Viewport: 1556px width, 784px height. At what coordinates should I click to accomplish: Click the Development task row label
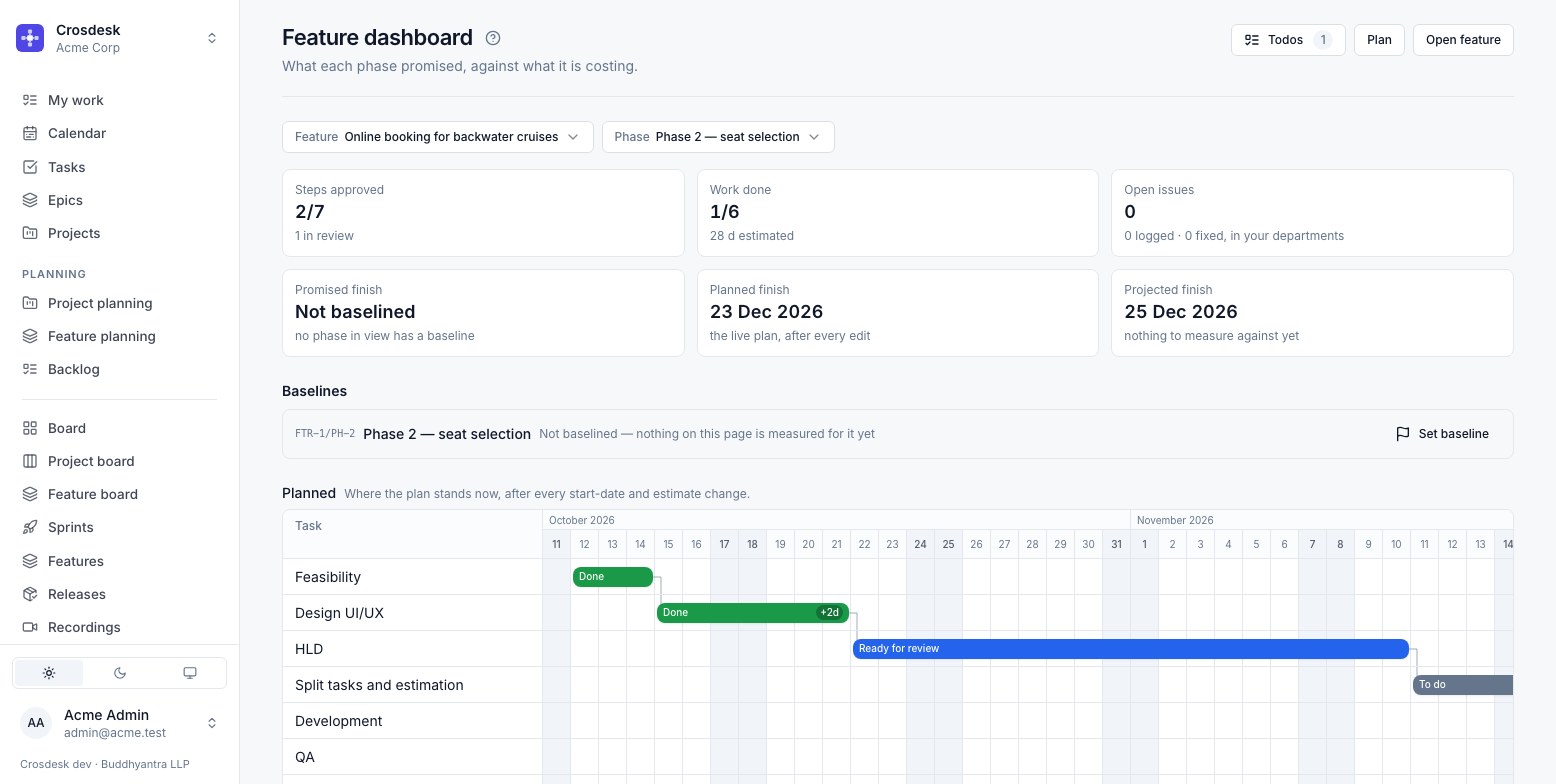pos(339,721)
